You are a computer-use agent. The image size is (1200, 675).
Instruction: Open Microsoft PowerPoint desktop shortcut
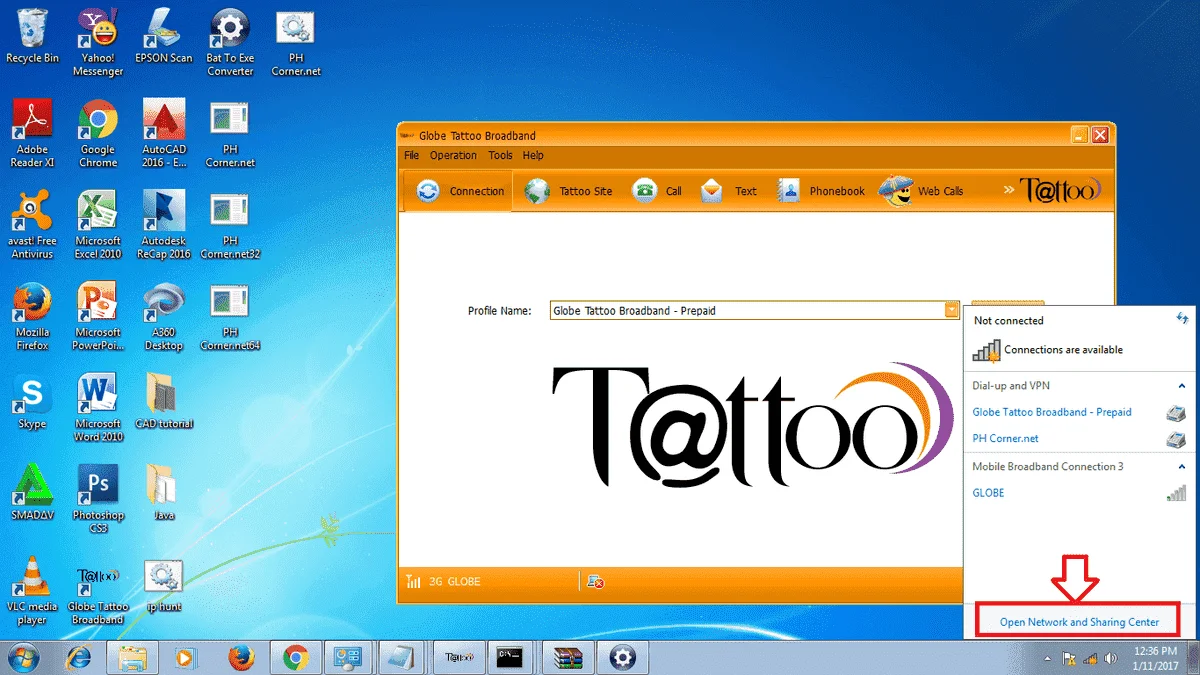(x=98, y=316)
